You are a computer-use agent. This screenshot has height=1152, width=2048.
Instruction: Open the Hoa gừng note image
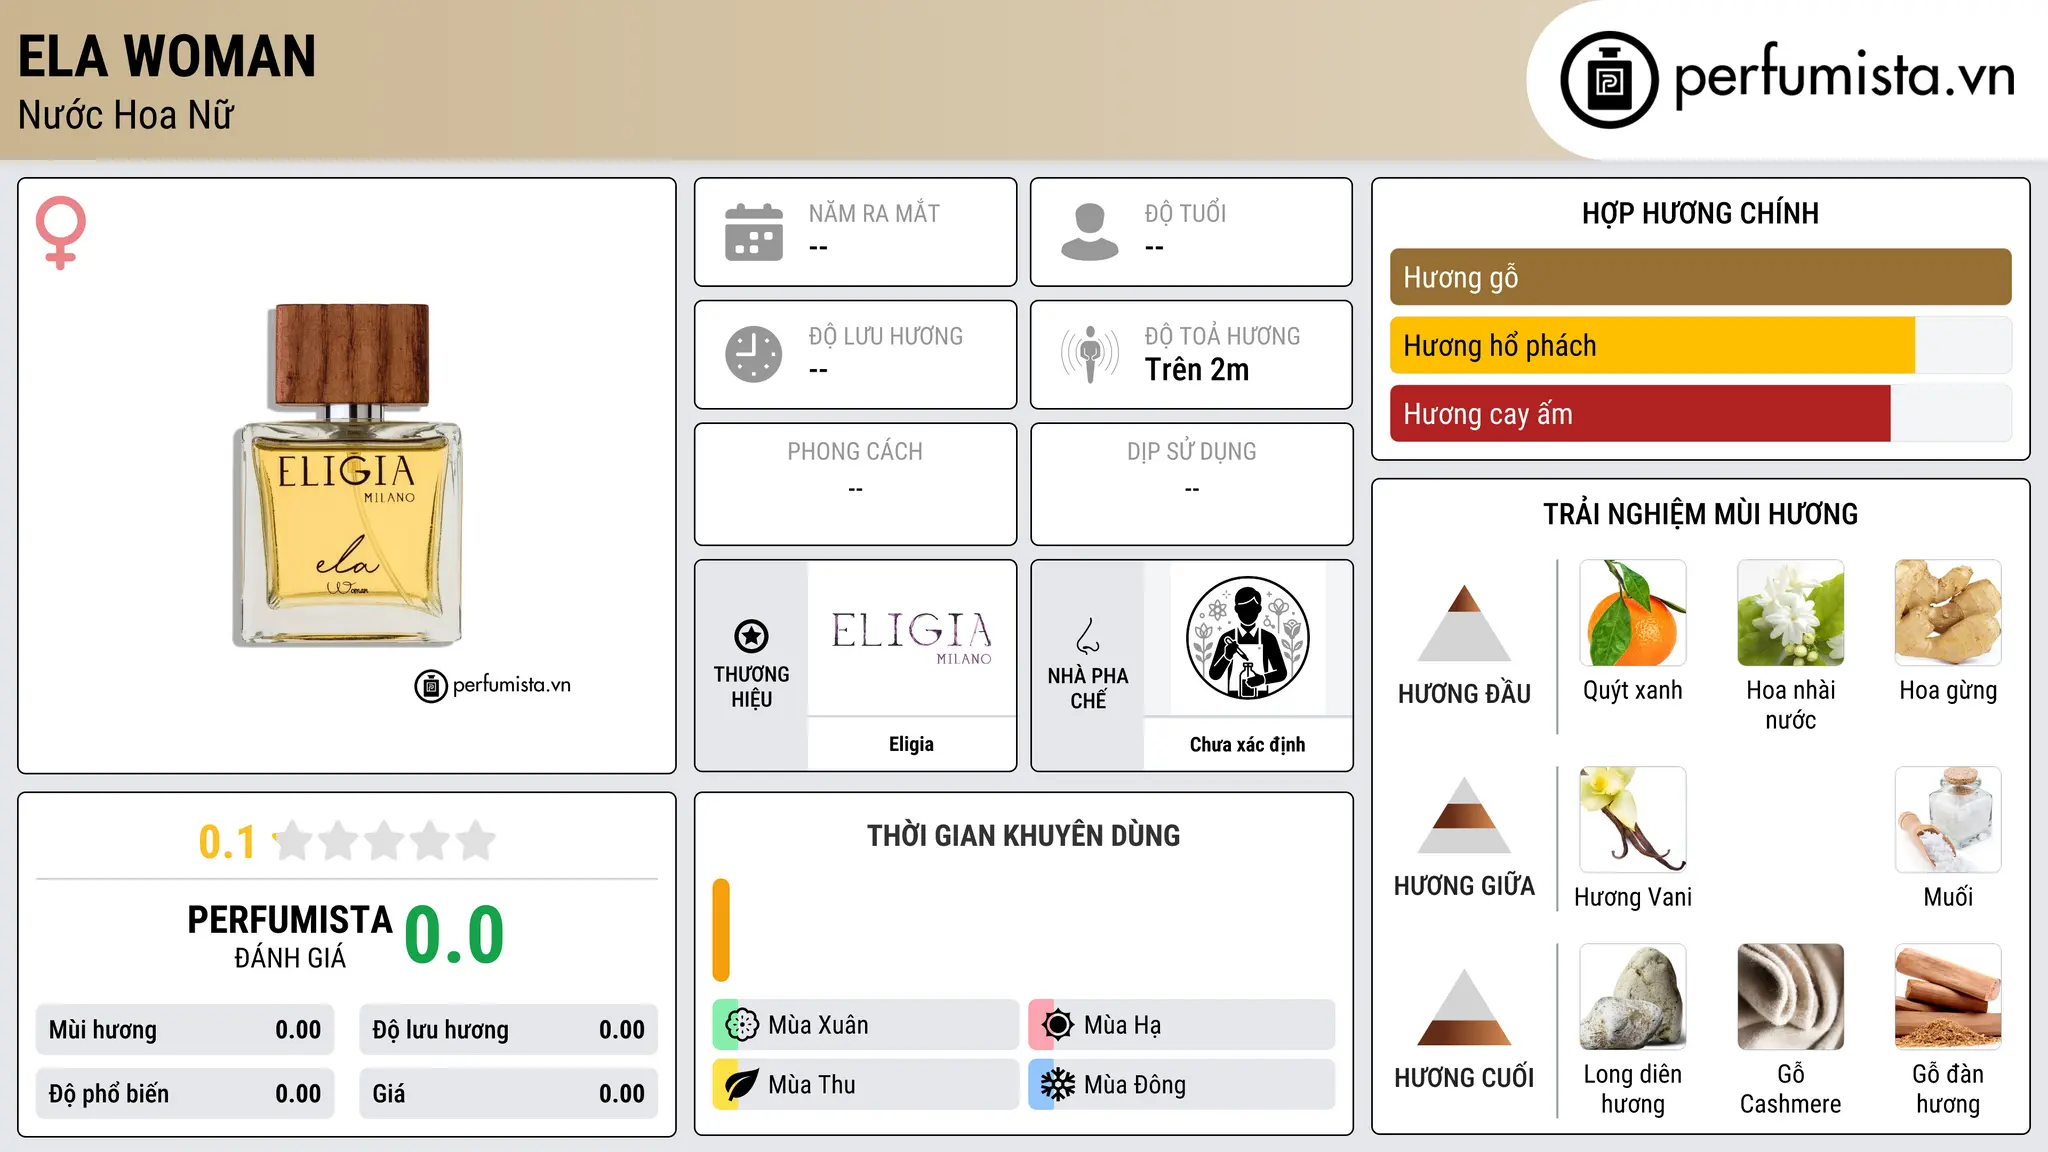pos(1948,613)
